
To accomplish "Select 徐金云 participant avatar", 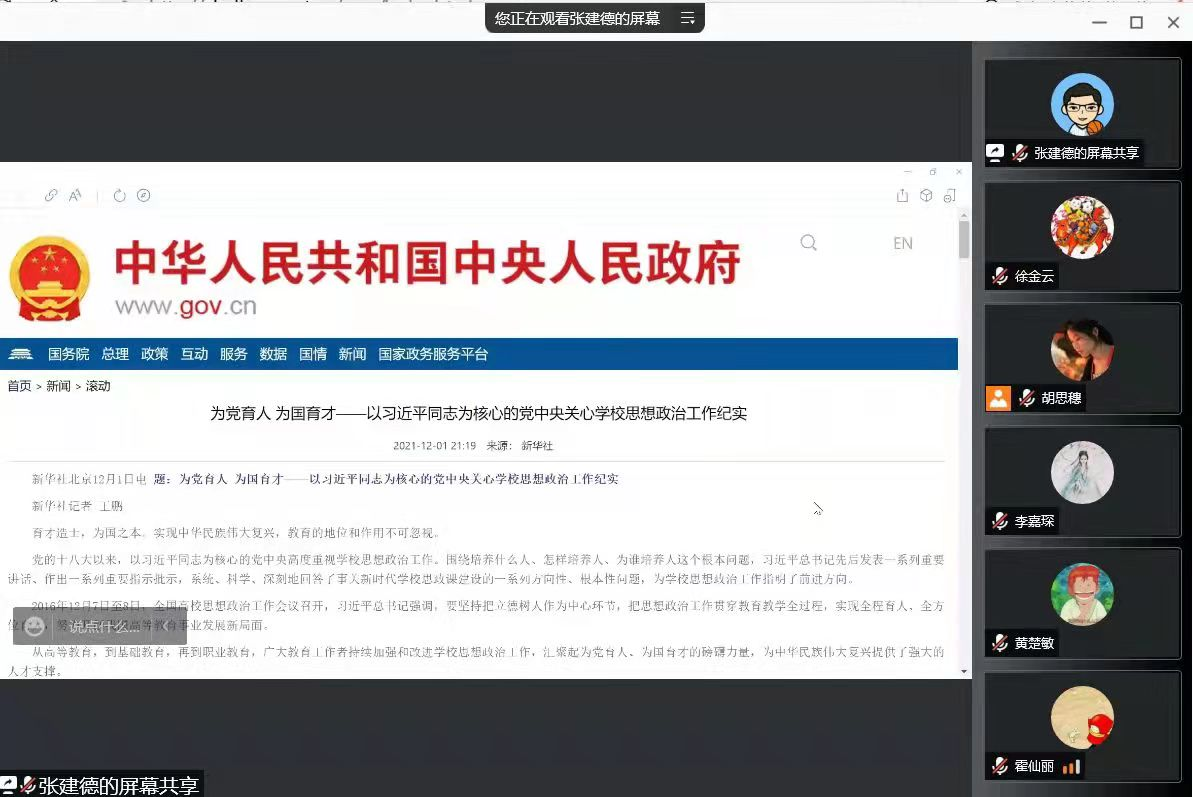I will (x=1082, y=227).
